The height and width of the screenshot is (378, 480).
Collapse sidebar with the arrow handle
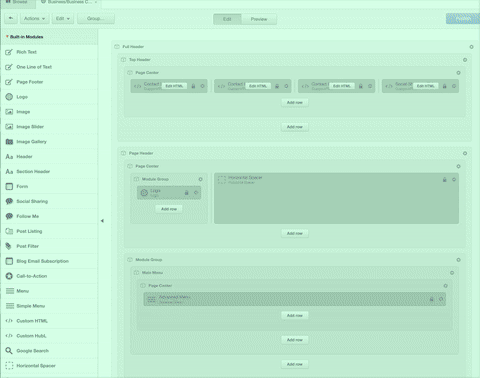102,221
